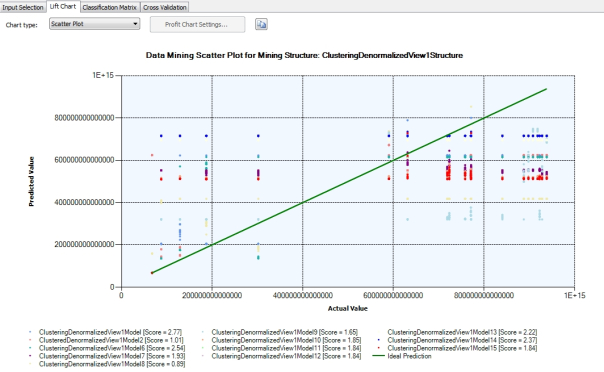Click the Ideal Prediction legend entry
This screenshot has height=372, width=604.
click(x=402, y=356)
